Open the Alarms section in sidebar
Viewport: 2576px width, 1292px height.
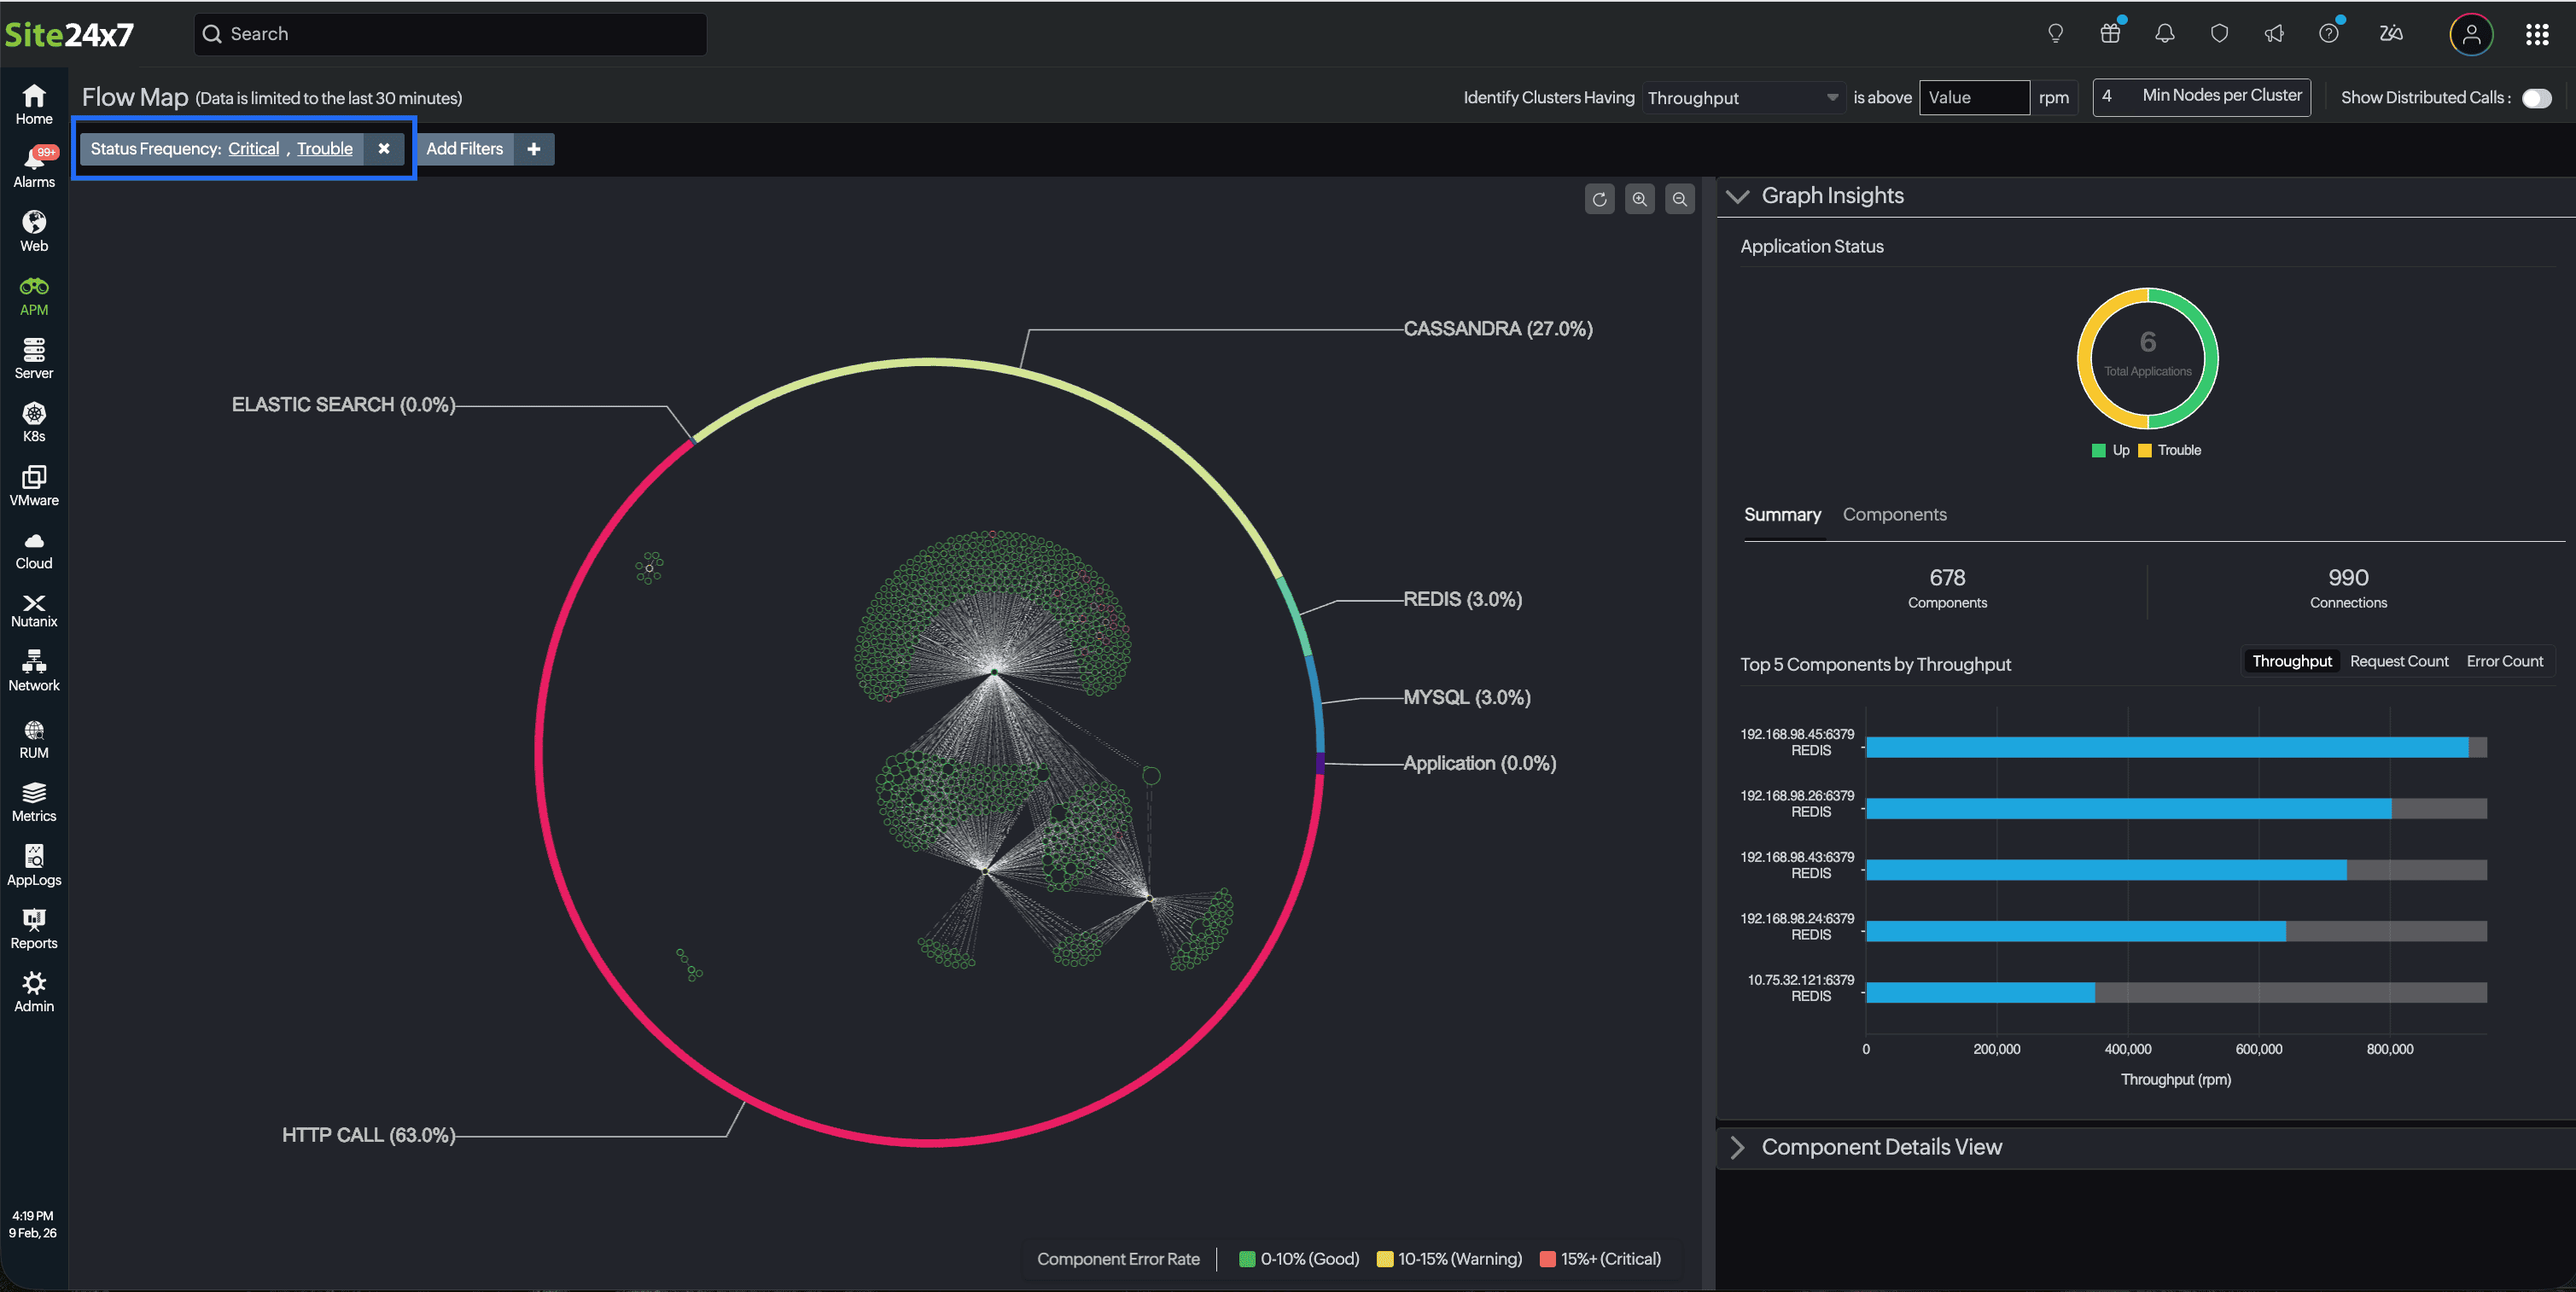point(34,166)
